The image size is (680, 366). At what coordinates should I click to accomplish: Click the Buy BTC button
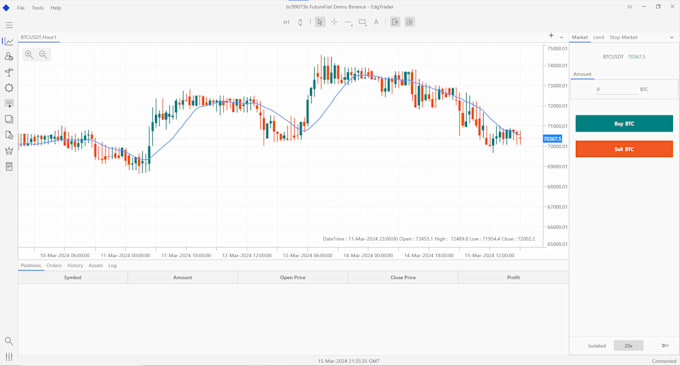pyautogui.click(x=624, y=124)
